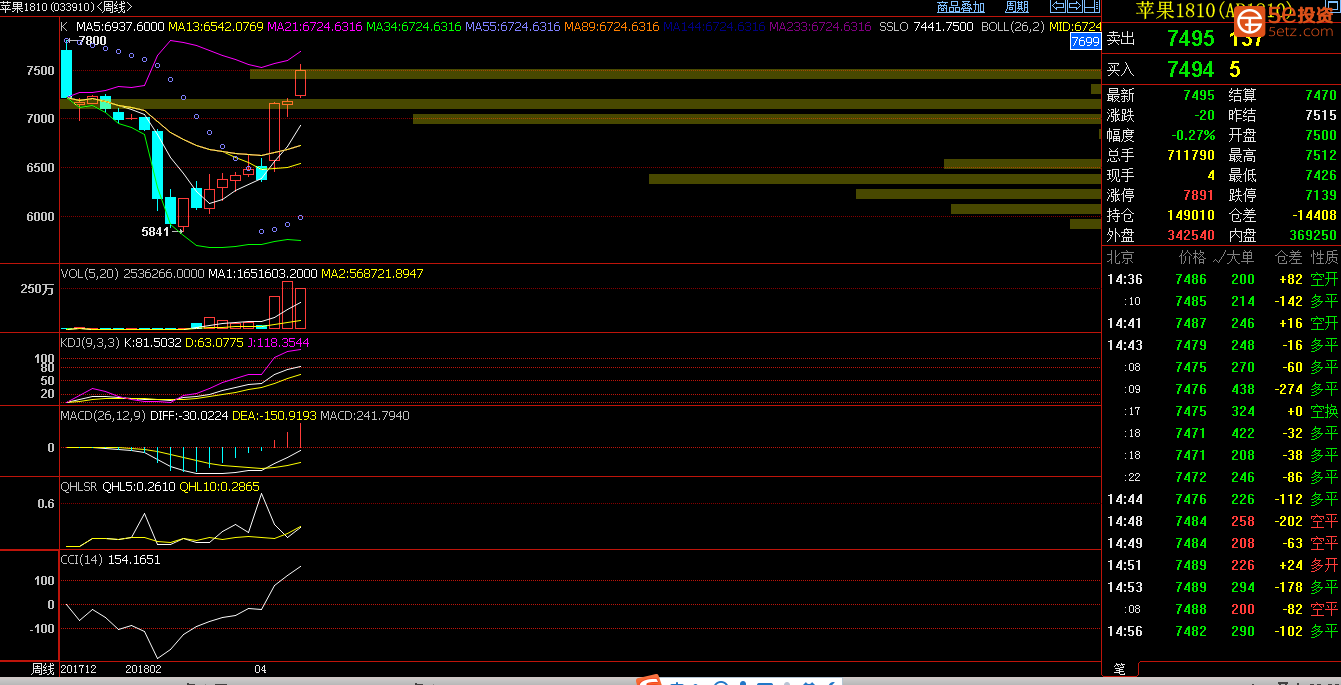The height and width of the screenshot is (685, 1341).
Task: Select the MA34:6724.6316 indicator label
Action: point(414,27)
